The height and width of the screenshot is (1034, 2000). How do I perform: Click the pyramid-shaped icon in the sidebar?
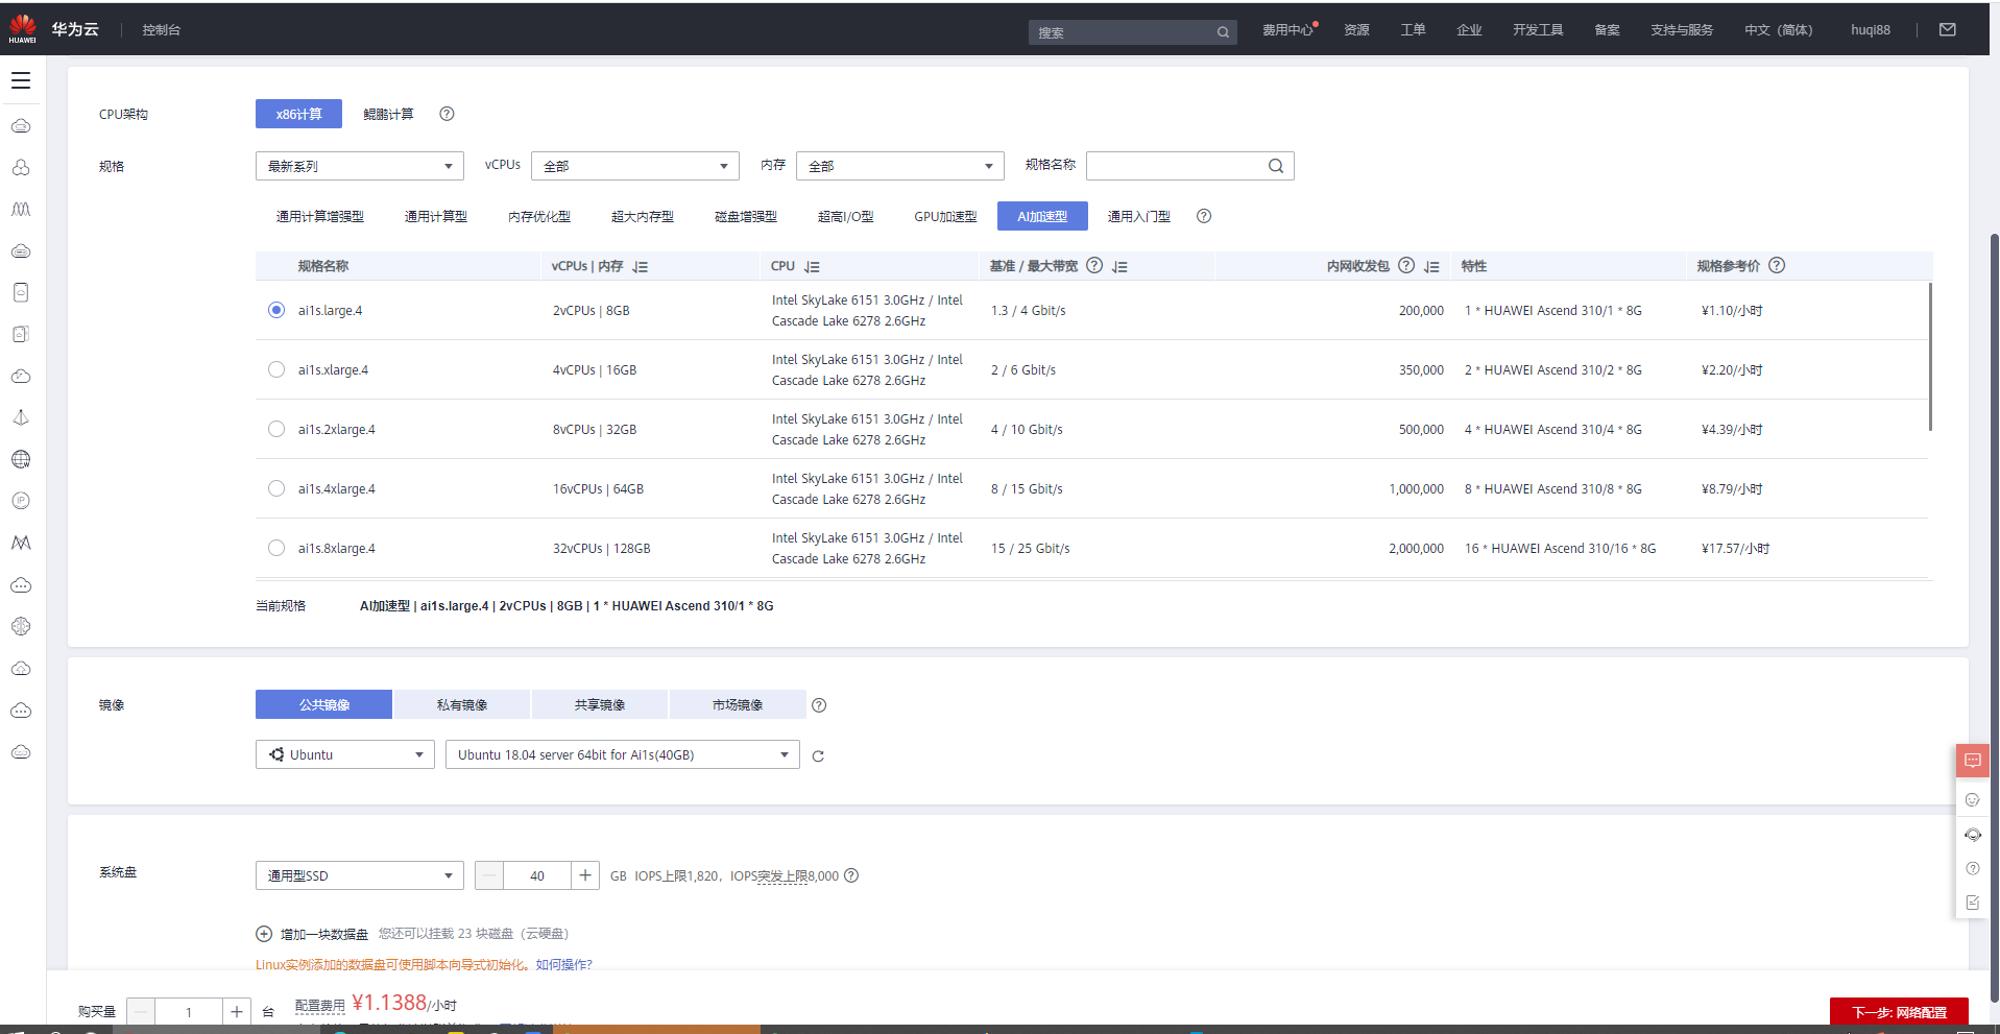(21, 418)
